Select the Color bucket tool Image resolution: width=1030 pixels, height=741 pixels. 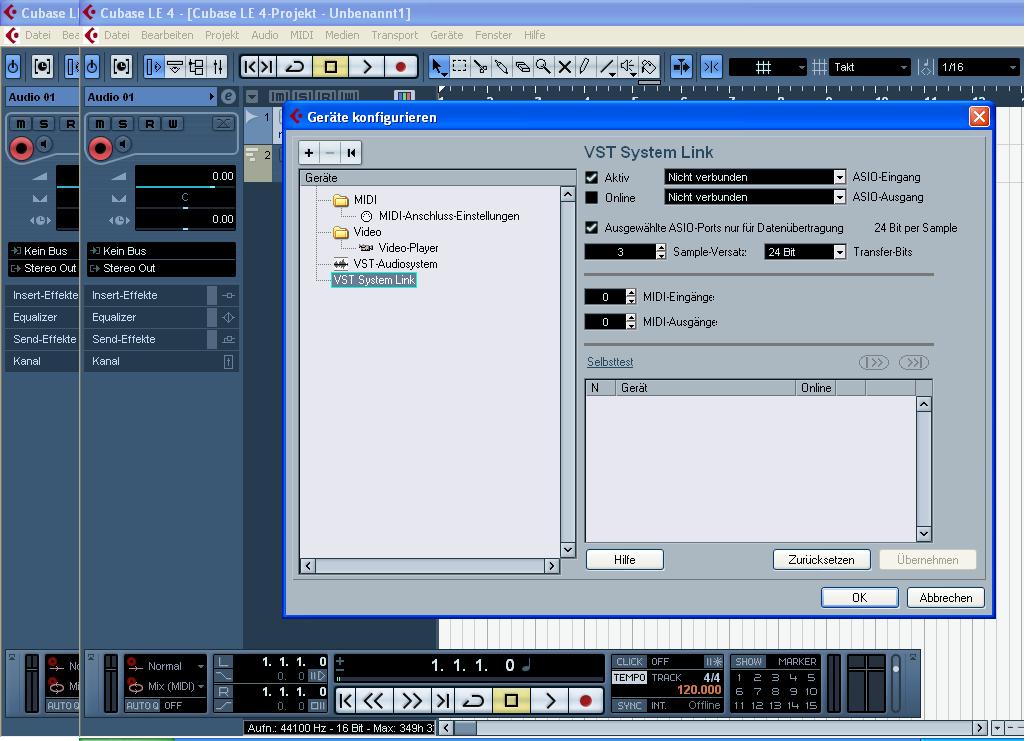(x=649, y=66)
